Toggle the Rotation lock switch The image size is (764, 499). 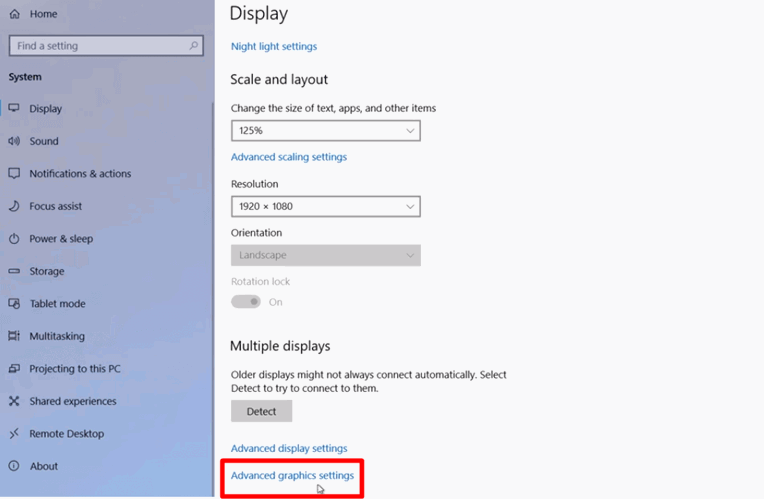(246, 302)
